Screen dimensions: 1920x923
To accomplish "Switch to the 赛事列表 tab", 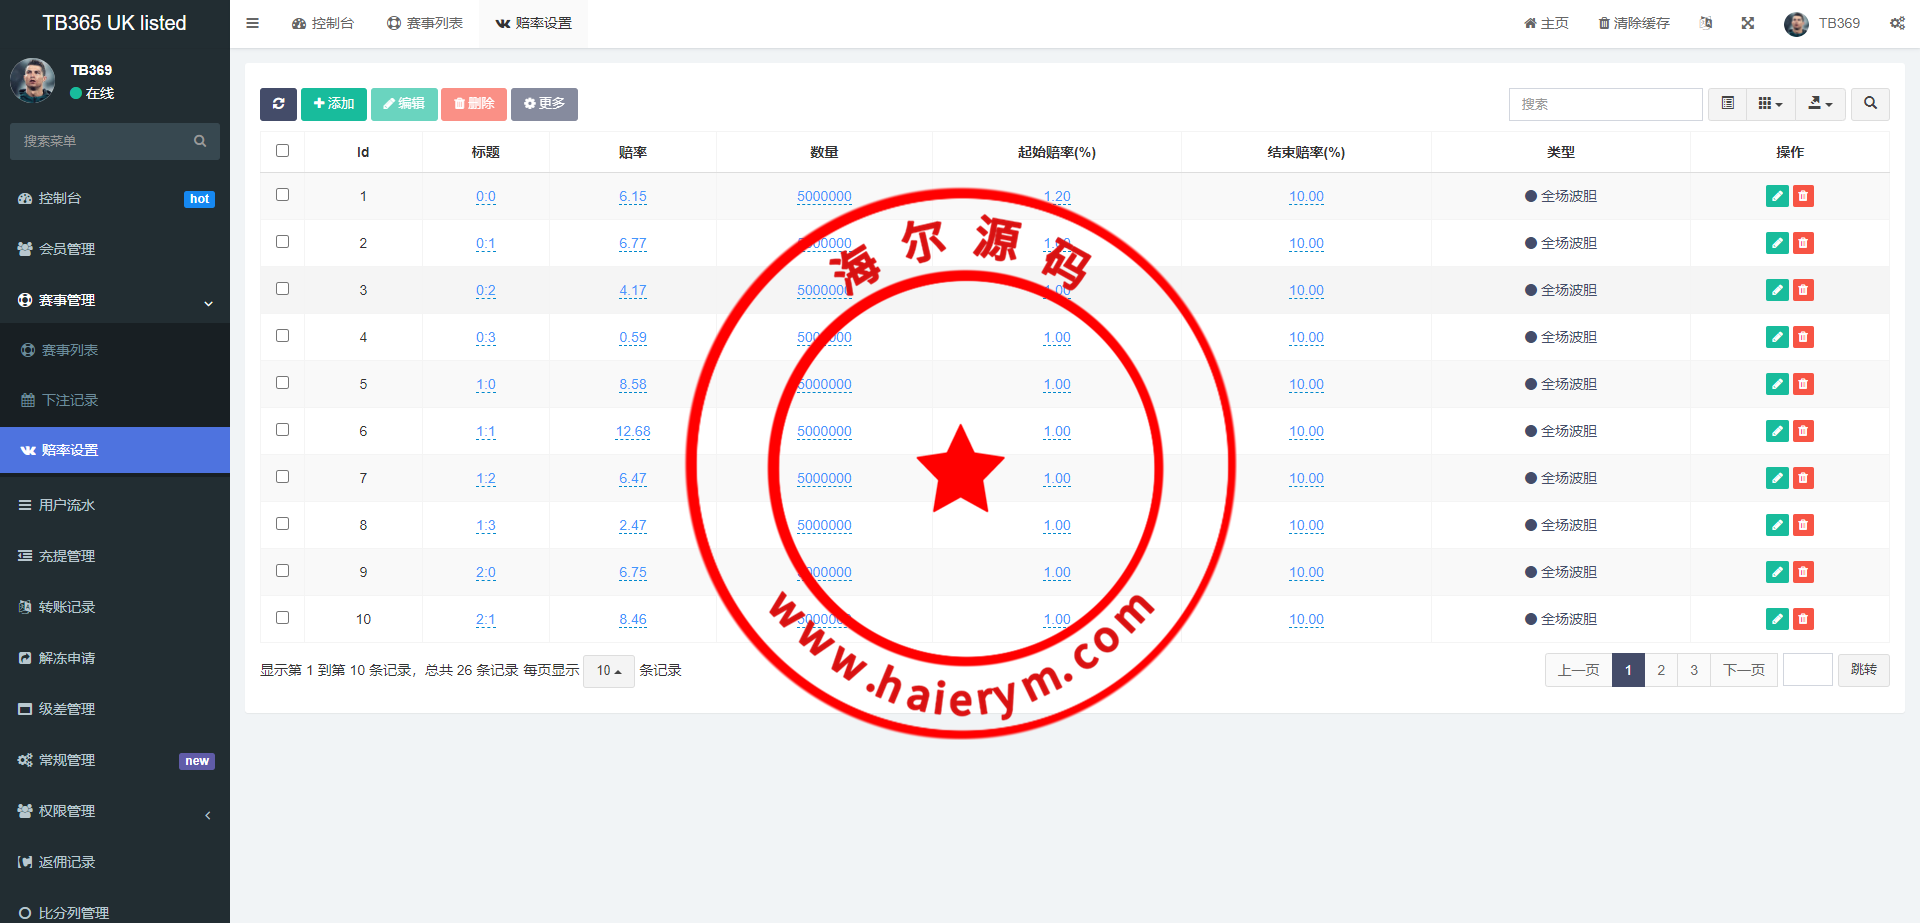I will click(x=425, y=23).
